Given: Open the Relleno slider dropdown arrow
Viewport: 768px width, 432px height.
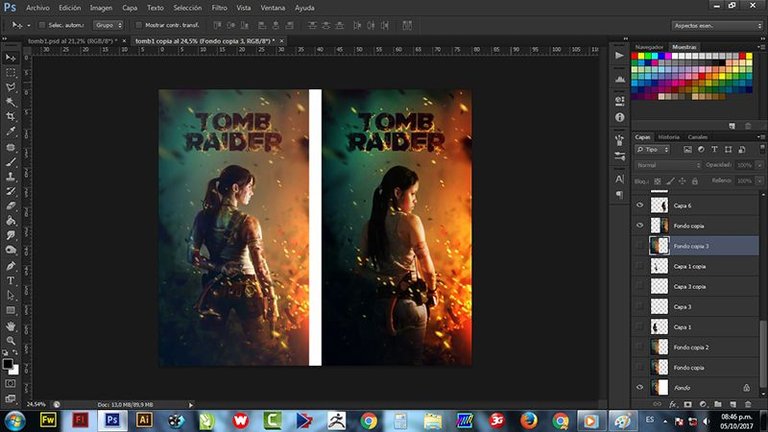Looking at the screenshot, I should (x=759, y=181).
